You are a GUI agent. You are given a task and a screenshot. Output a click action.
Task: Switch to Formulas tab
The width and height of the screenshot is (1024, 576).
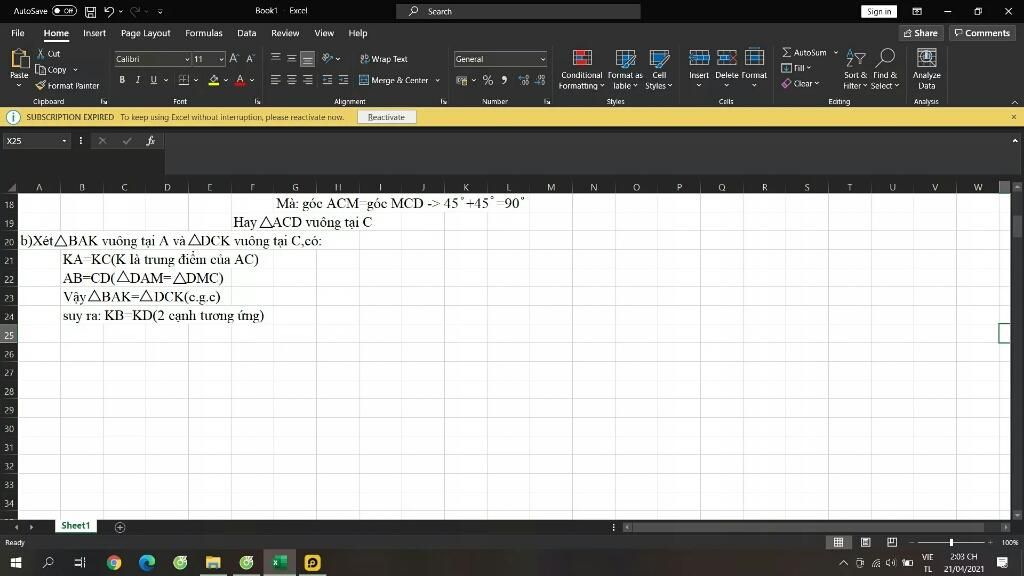tap(204, 33)
